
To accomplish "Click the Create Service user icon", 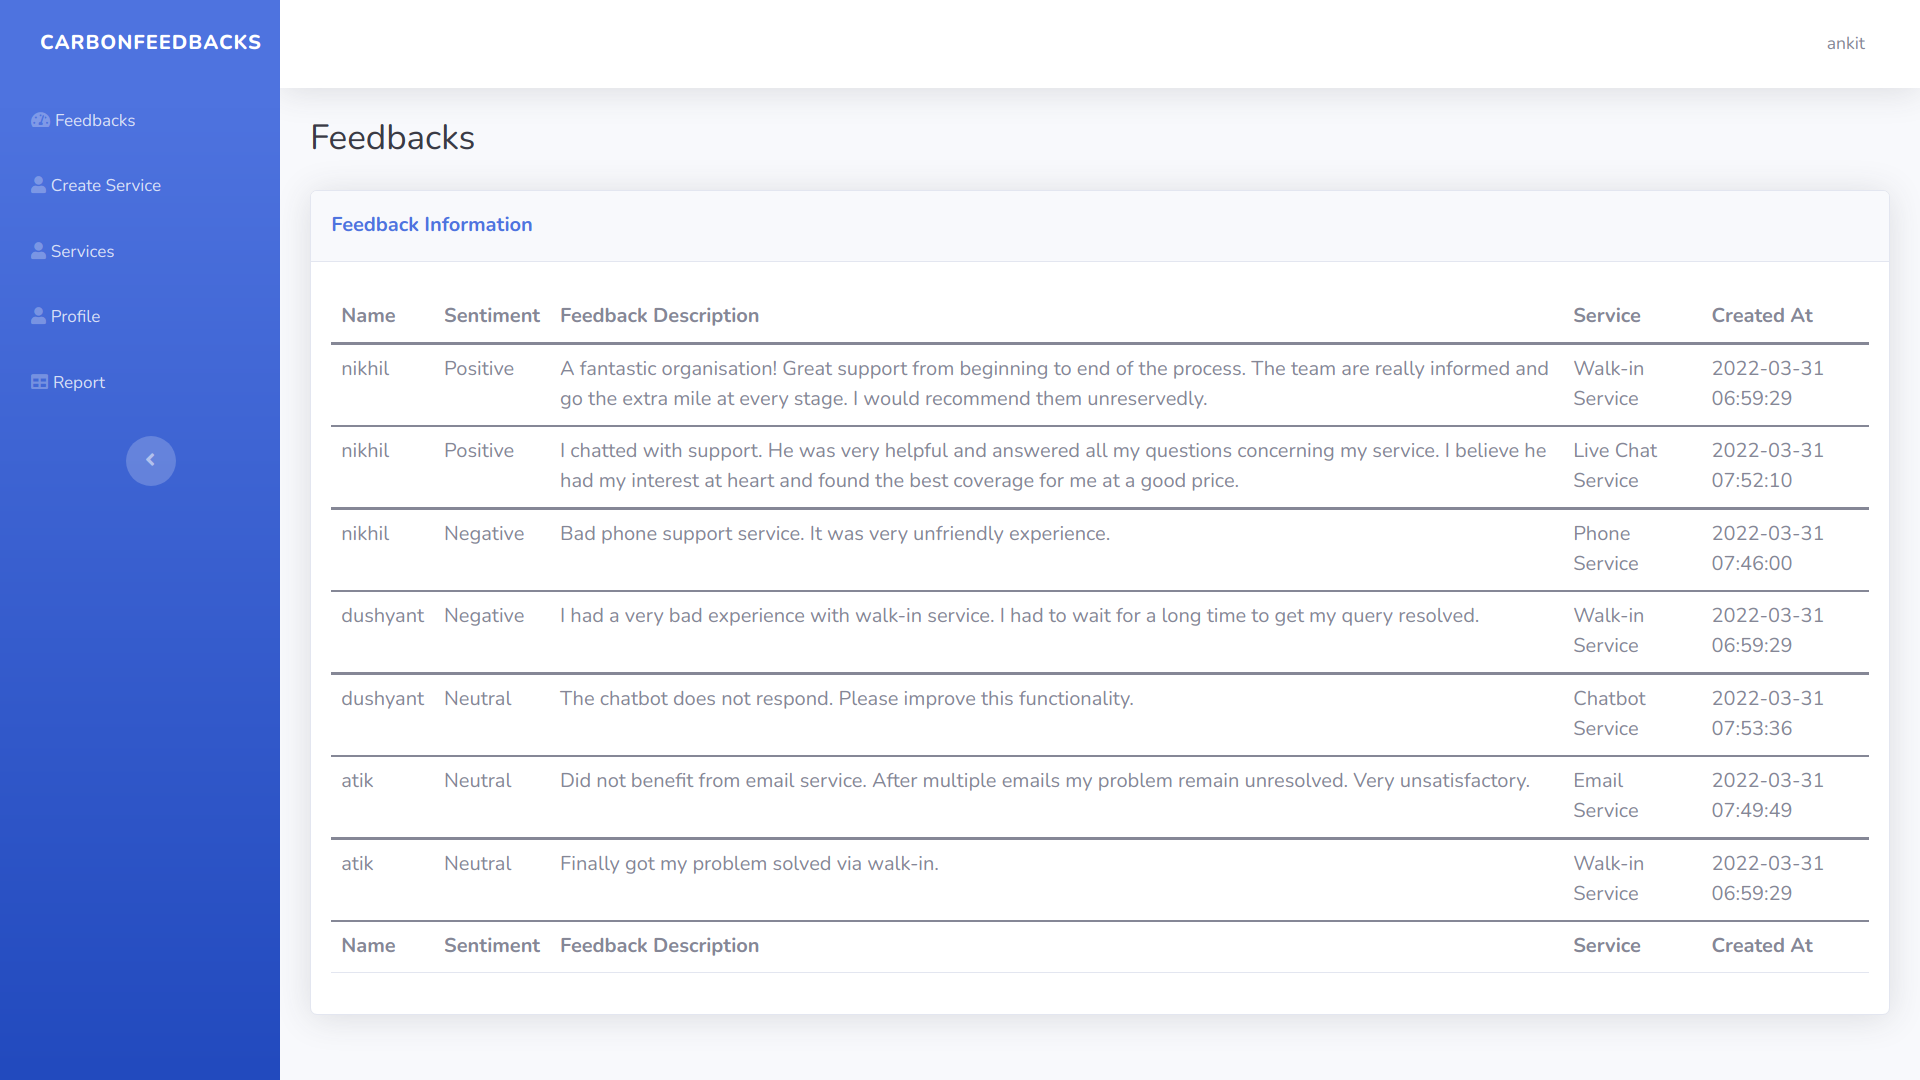I will 38,185.
